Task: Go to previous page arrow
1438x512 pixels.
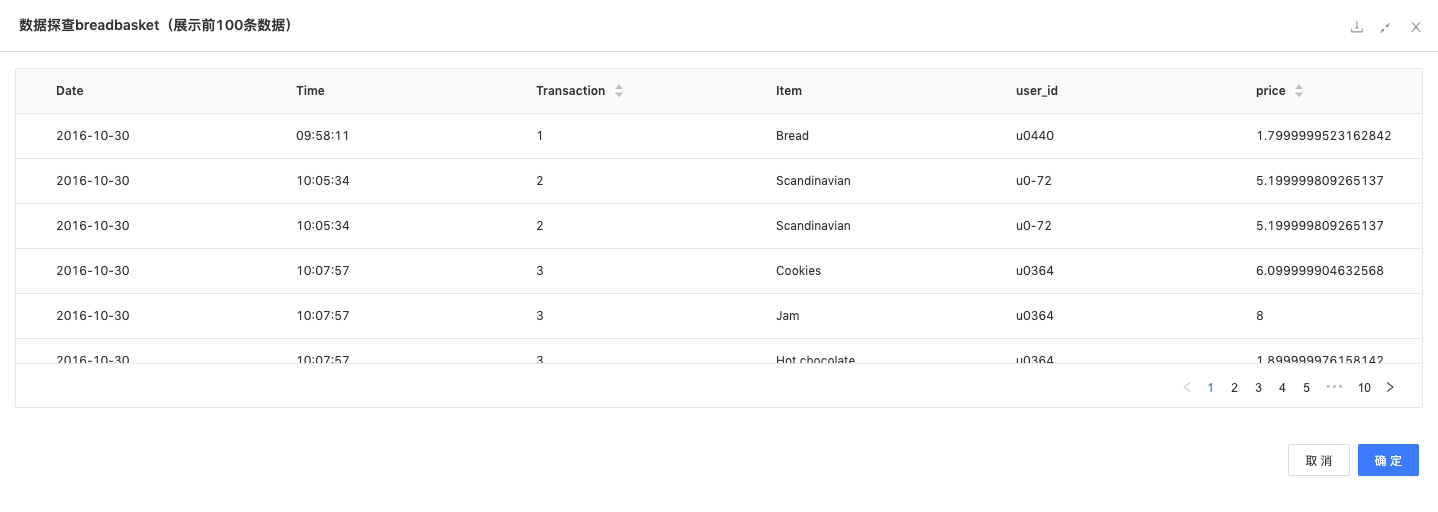Action: click(x=1187, y=387)
